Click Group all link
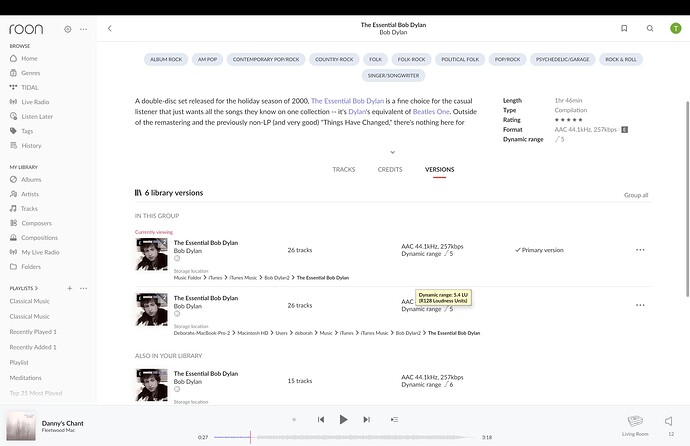690x446 pixels. (636, 195)
